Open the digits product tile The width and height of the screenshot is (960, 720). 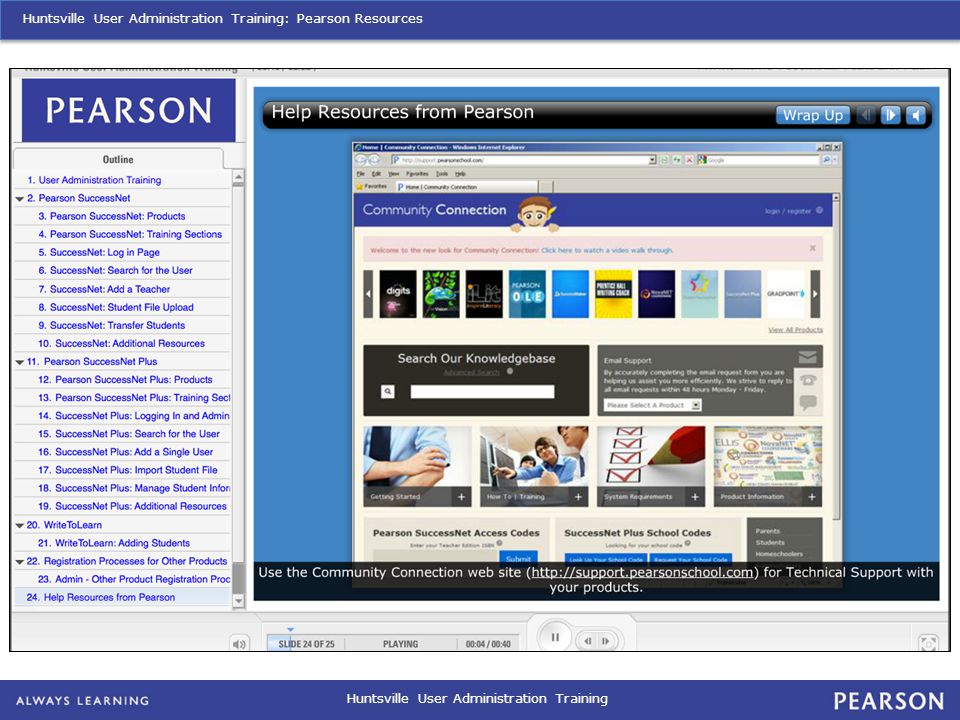click(398, 294)
